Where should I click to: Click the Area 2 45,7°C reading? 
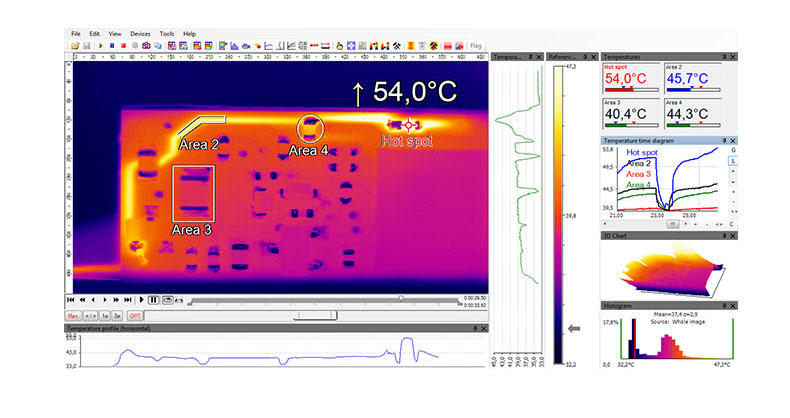(687, 79)
